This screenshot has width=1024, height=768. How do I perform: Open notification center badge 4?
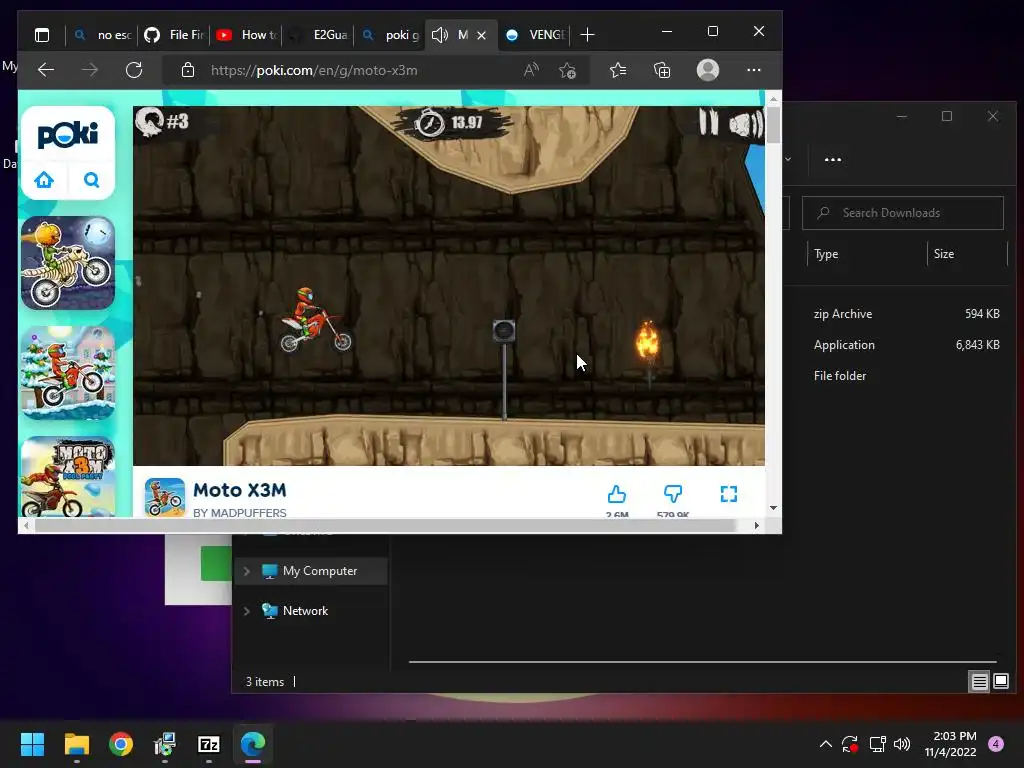tap(996, 744)
